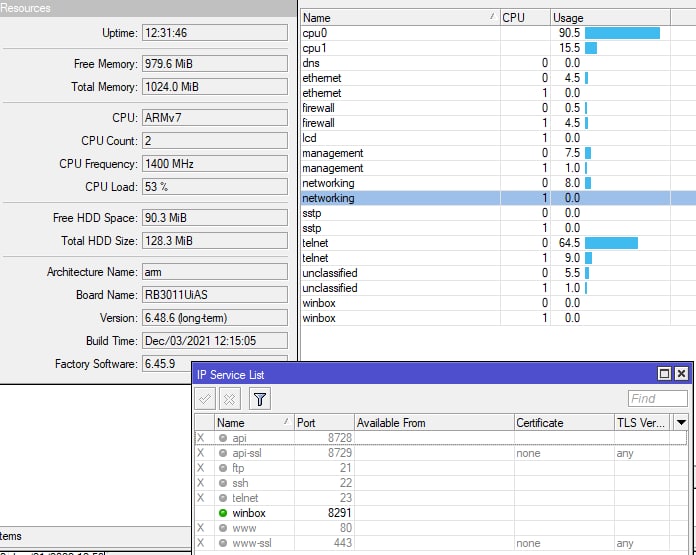696x555 pixels.
Task: Click certificate 'none' in api-ssl row
Action: pyautogui.click(x=528, y=453)
